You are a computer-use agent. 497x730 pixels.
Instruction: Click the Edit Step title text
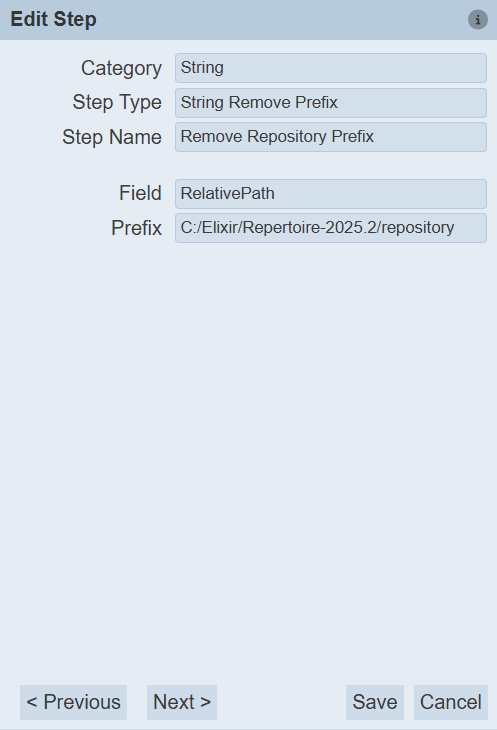click(54, 20)
